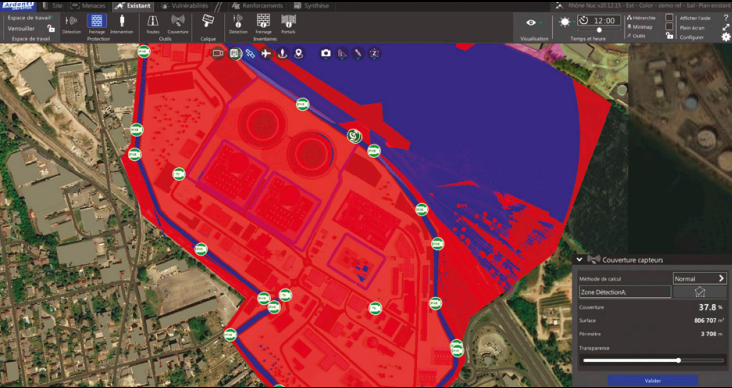Click the Ardanti logo

(x=18, y=6)
